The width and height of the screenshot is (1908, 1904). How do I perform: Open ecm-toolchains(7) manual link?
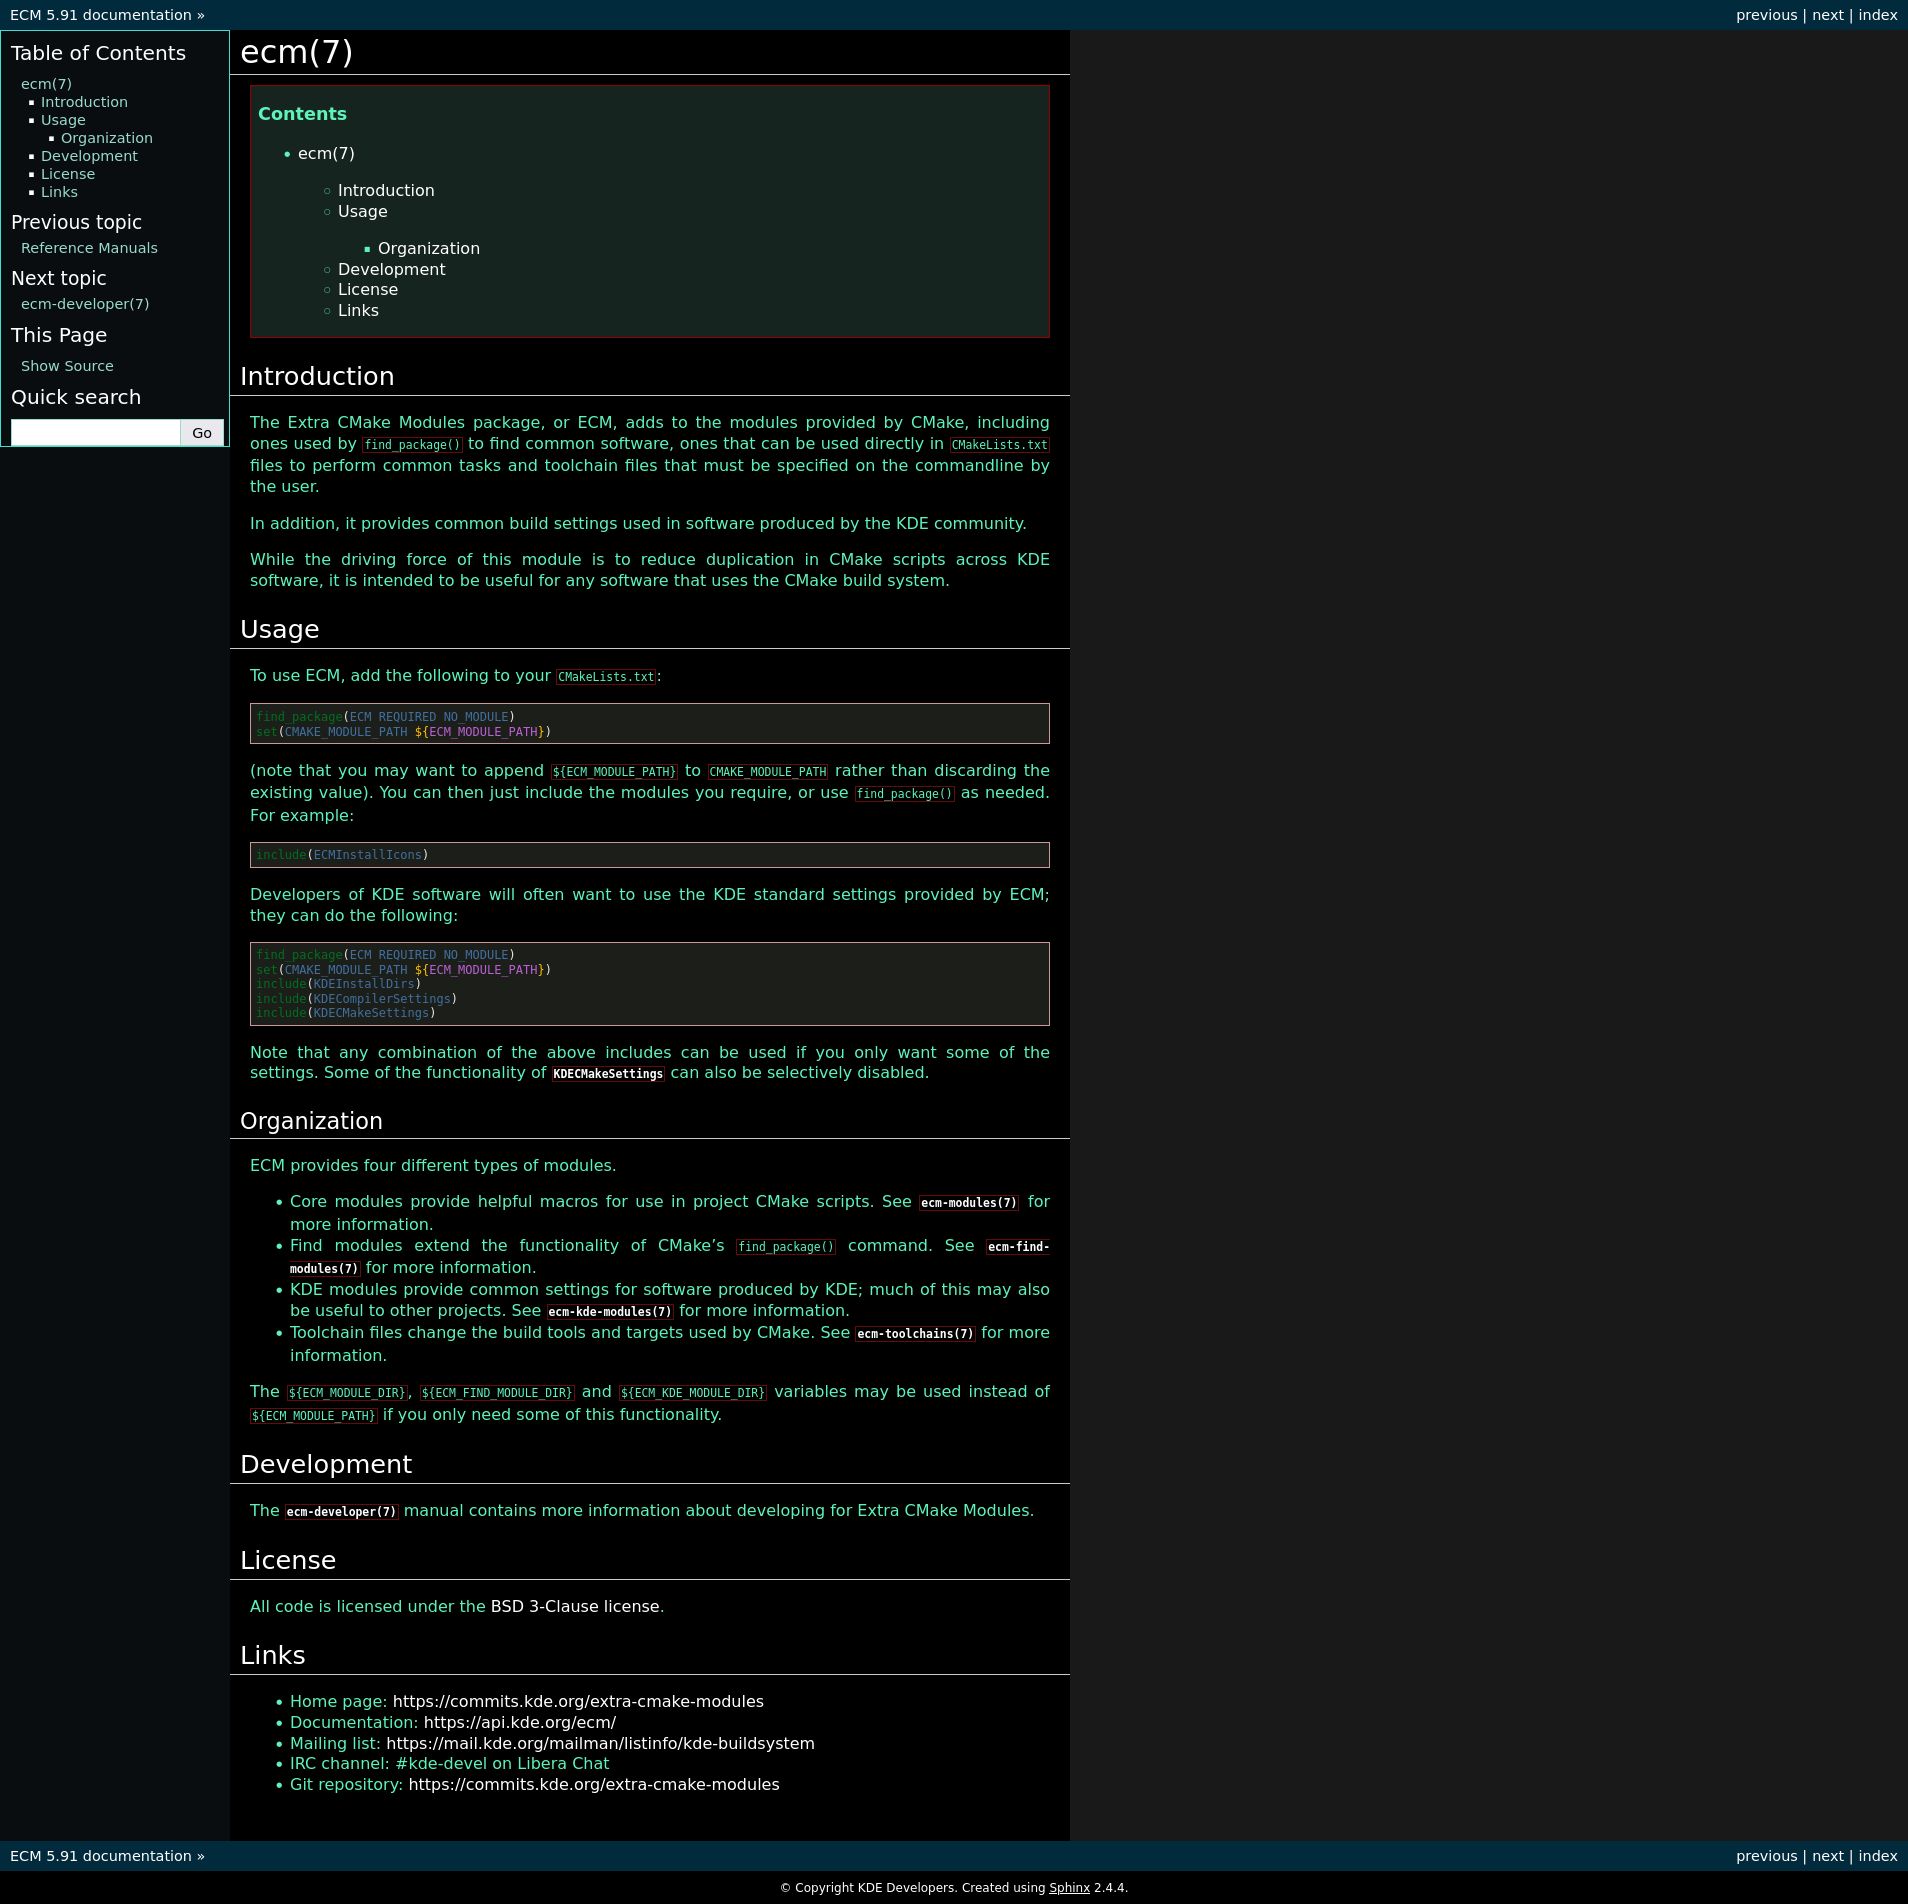[915, 1334]
